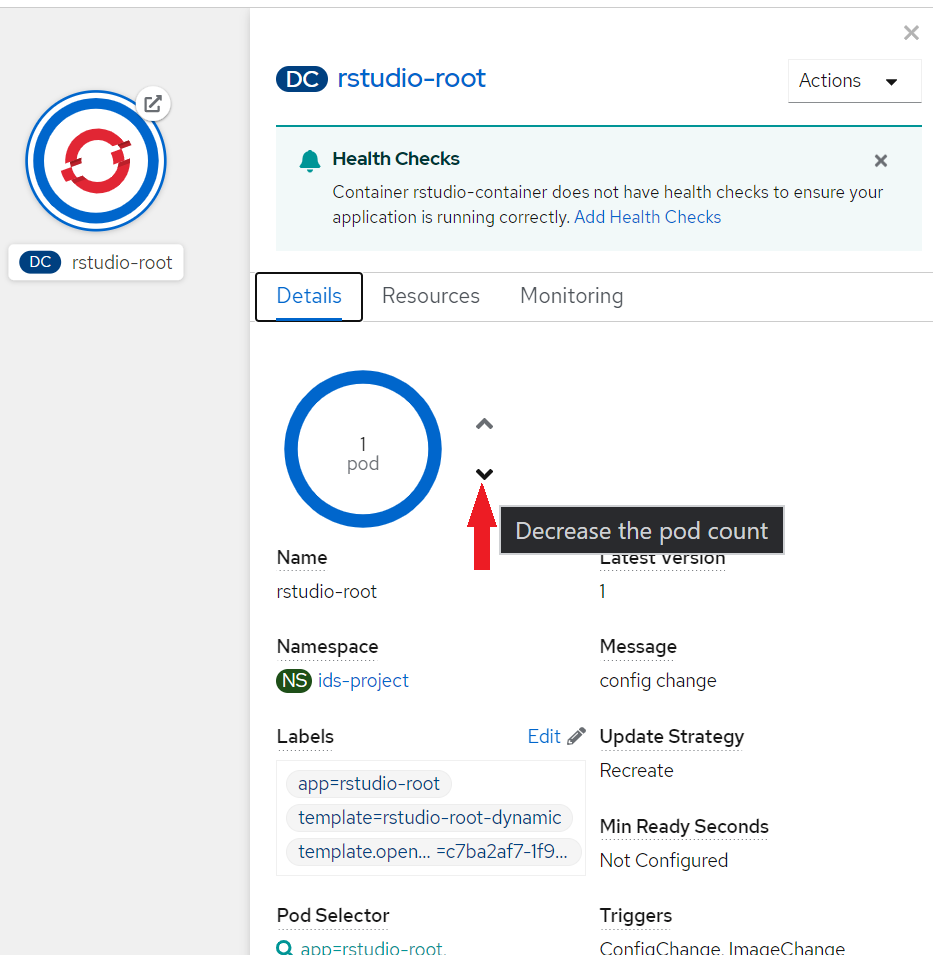Click the Update Strategy field heading

click(672, 737)
